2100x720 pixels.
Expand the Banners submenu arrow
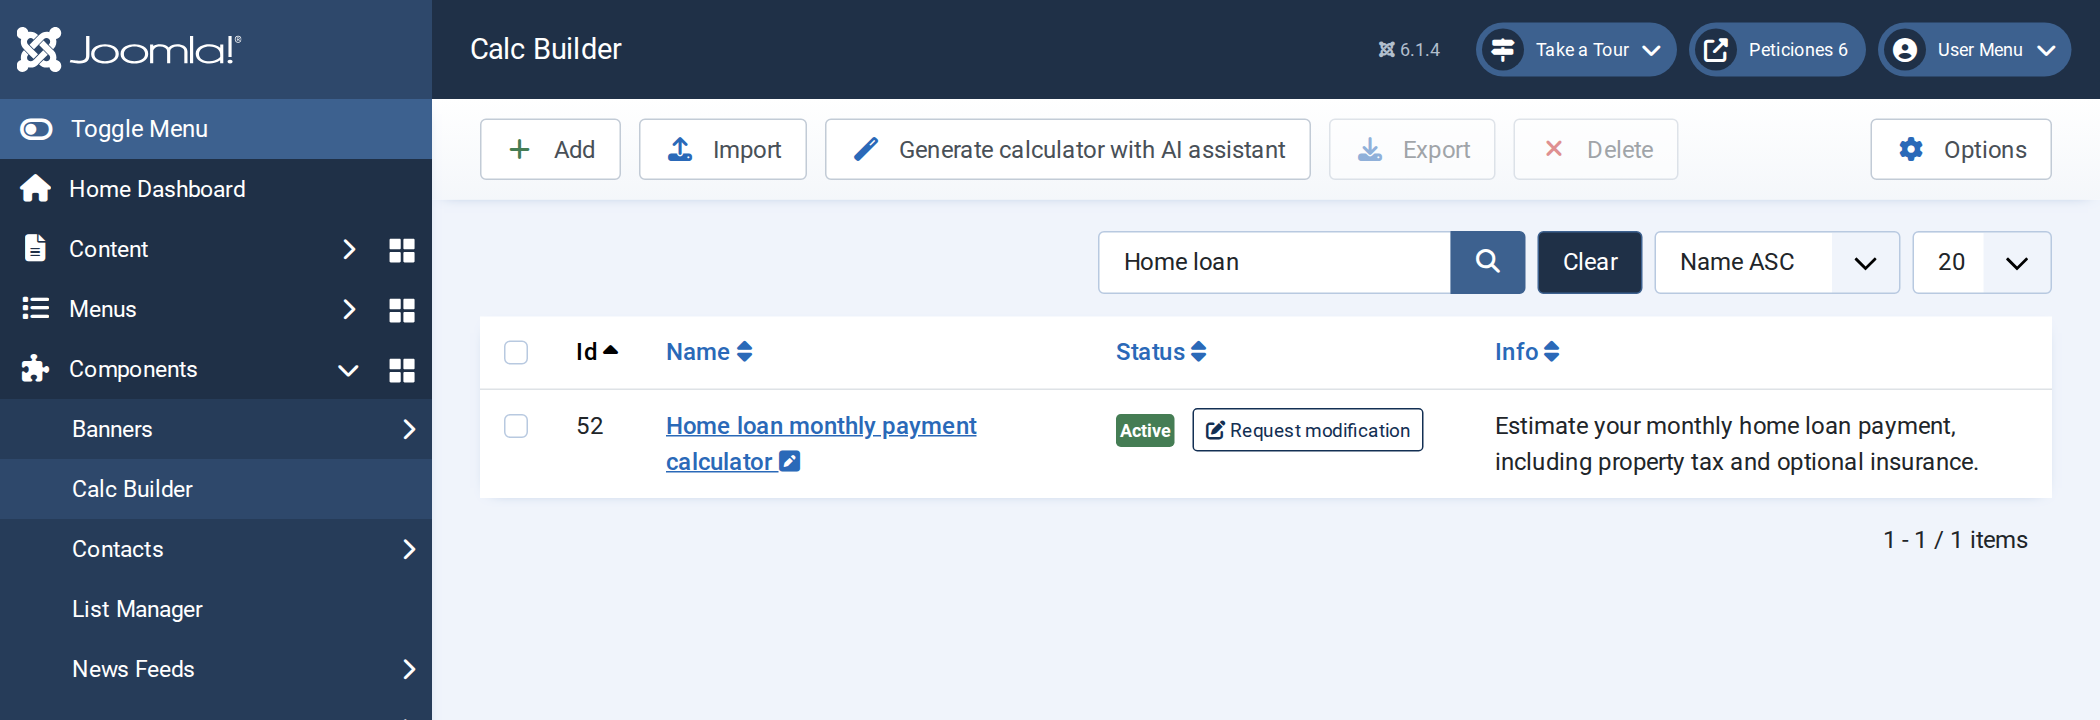409,429
